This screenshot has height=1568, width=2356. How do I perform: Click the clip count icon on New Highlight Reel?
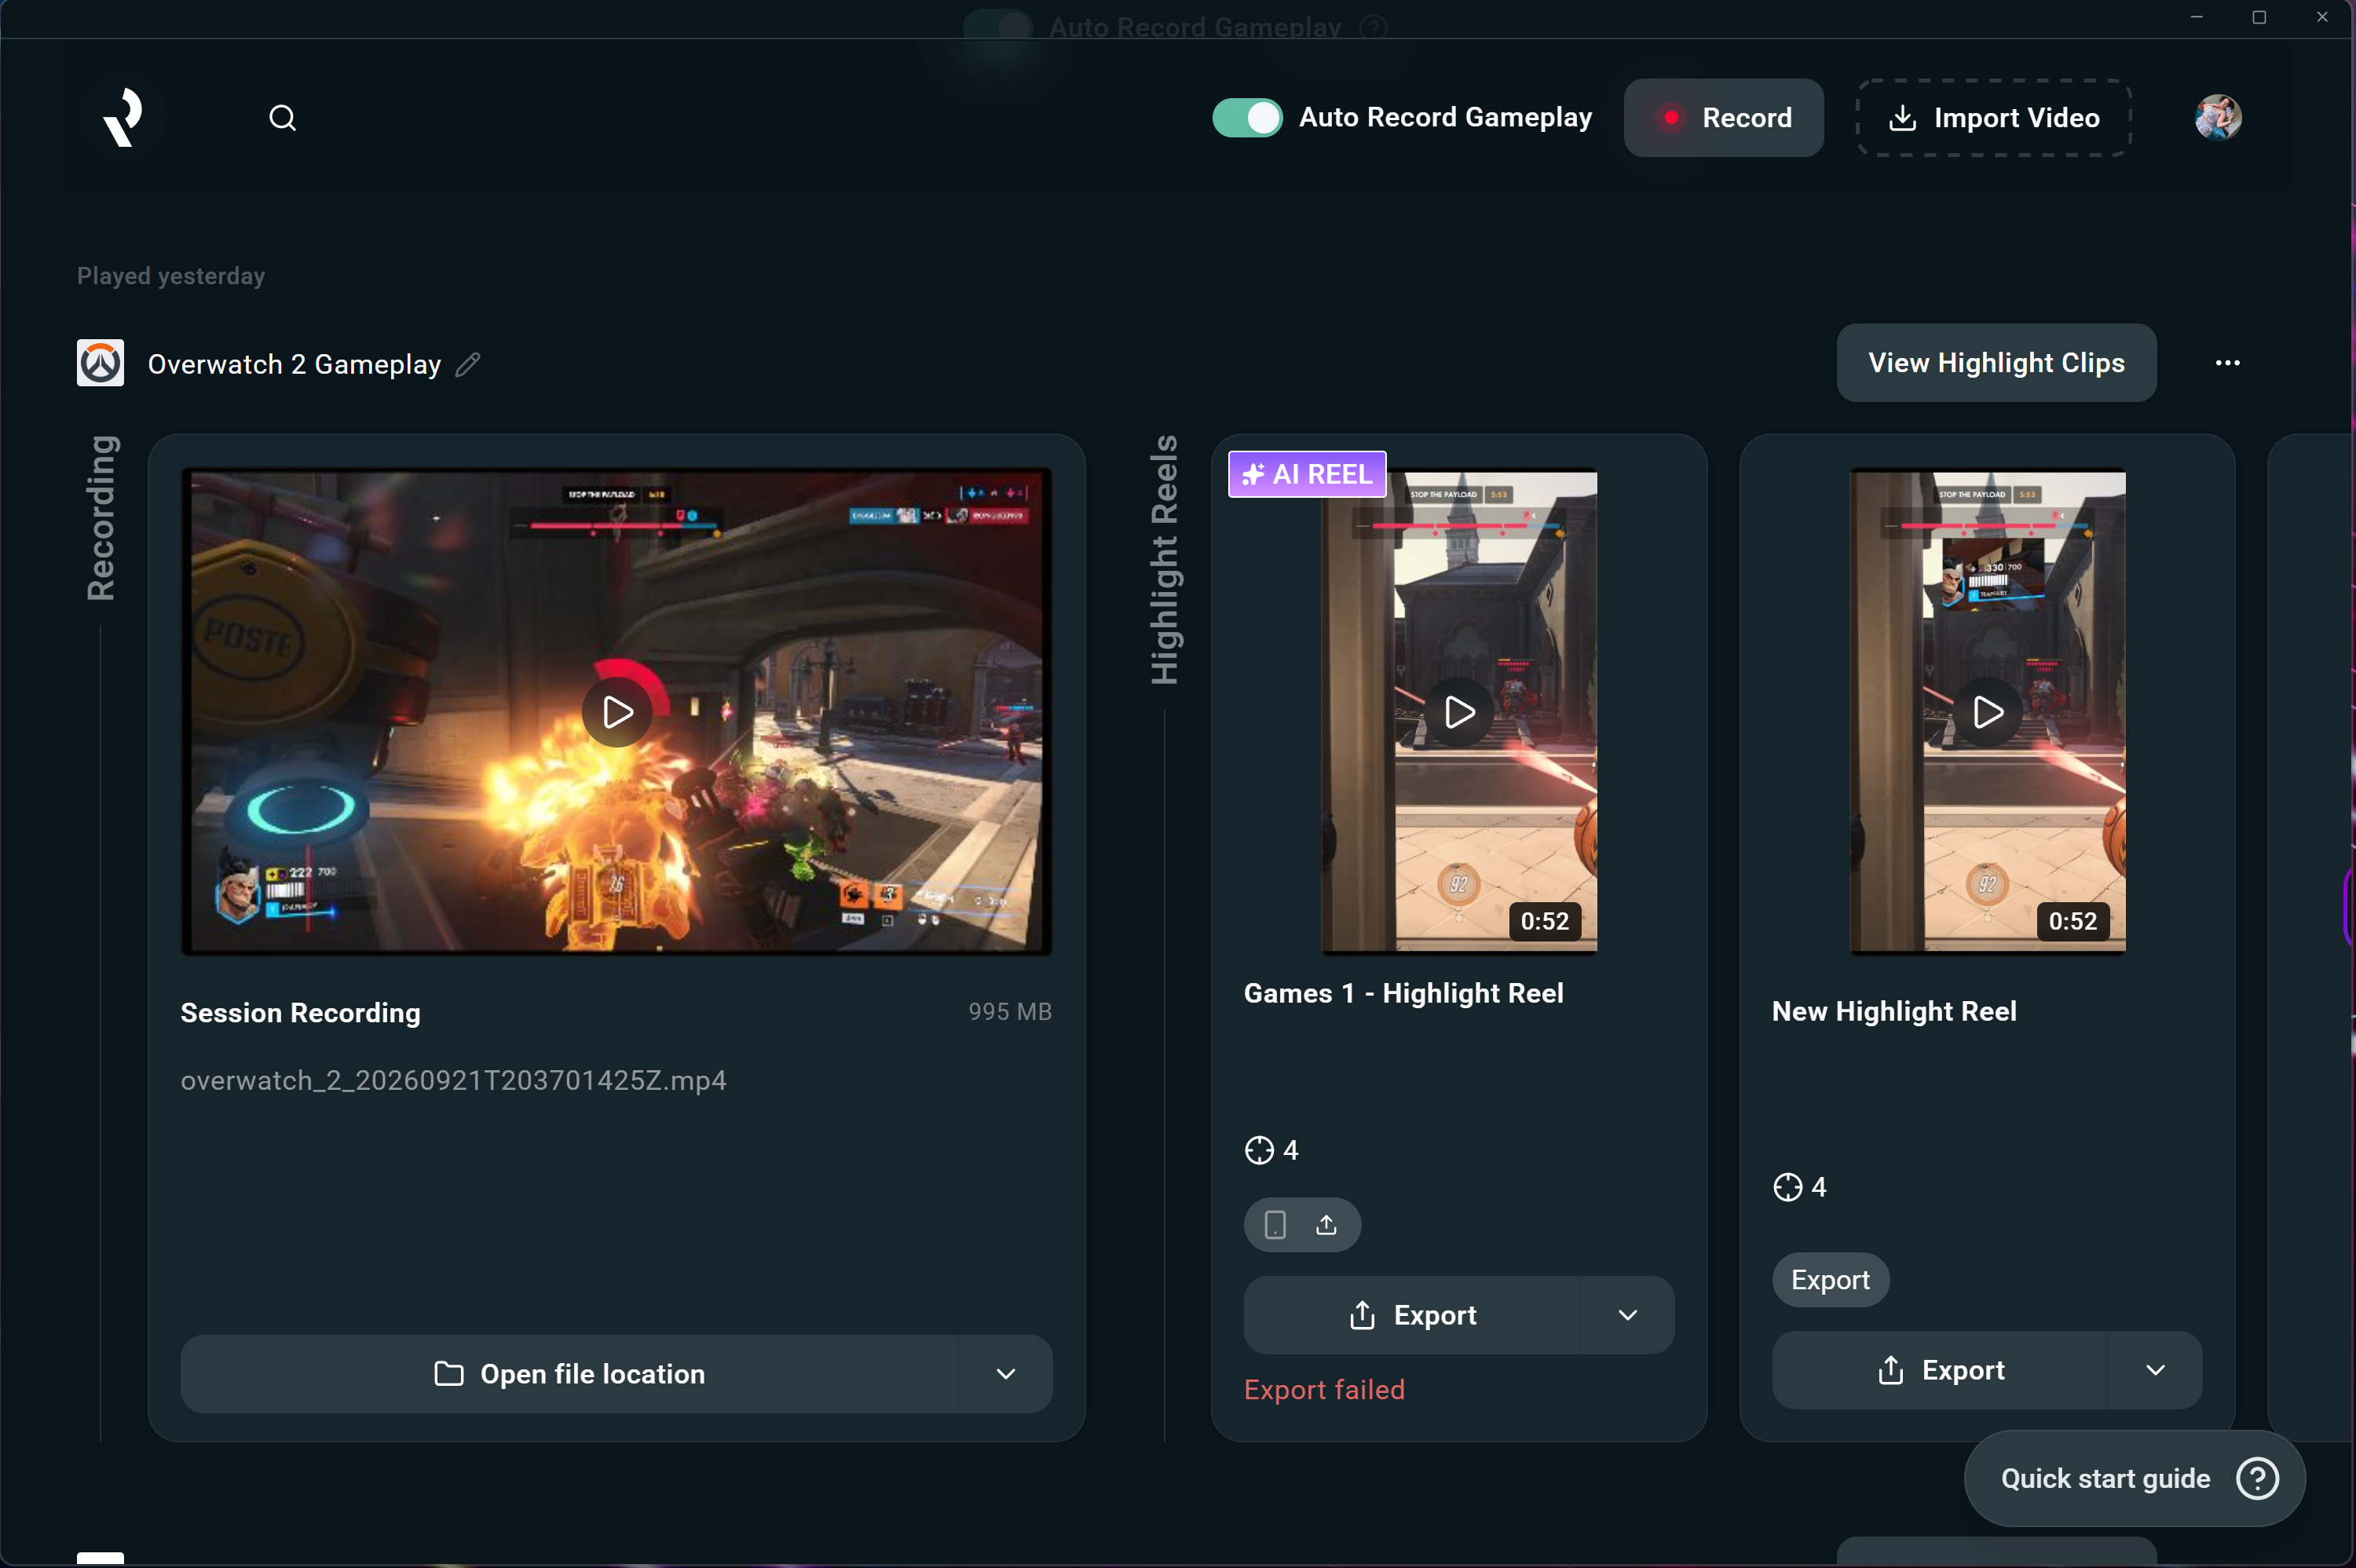pos(1787,1187)
